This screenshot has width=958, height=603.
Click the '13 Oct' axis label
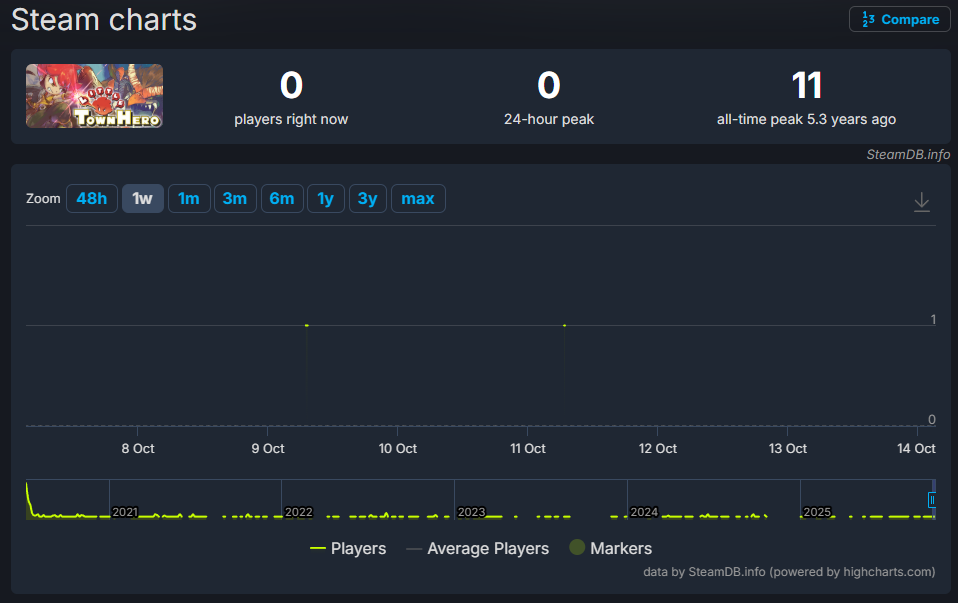(x=788, y=448)
